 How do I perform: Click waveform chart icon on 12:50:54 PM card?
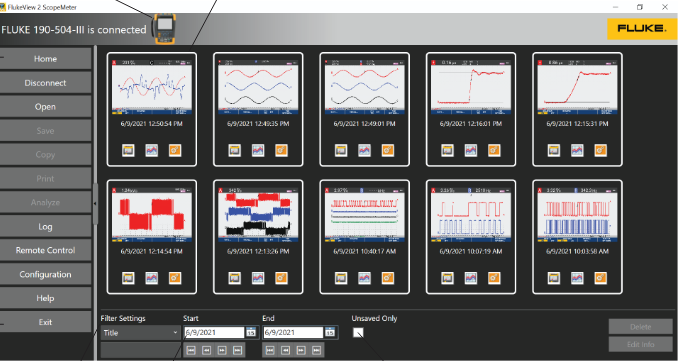(151, 150)
